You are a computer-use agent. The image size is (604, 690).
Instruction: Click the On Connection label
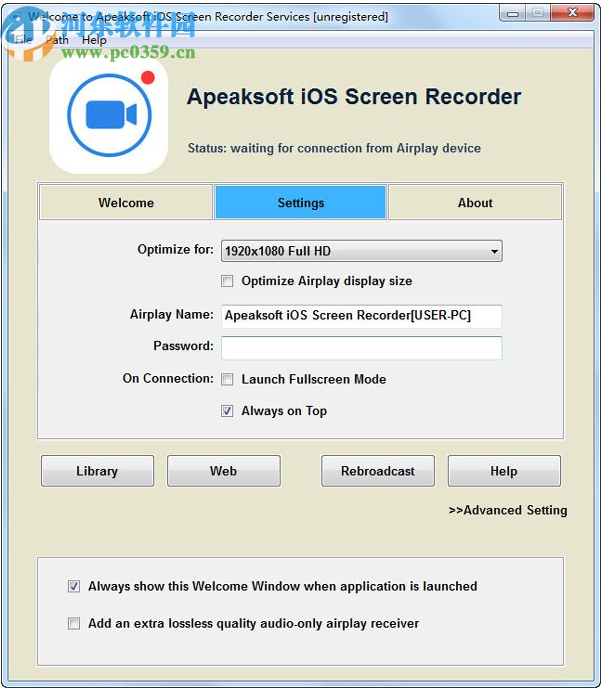pyautogui.click(x=168, y=378)
